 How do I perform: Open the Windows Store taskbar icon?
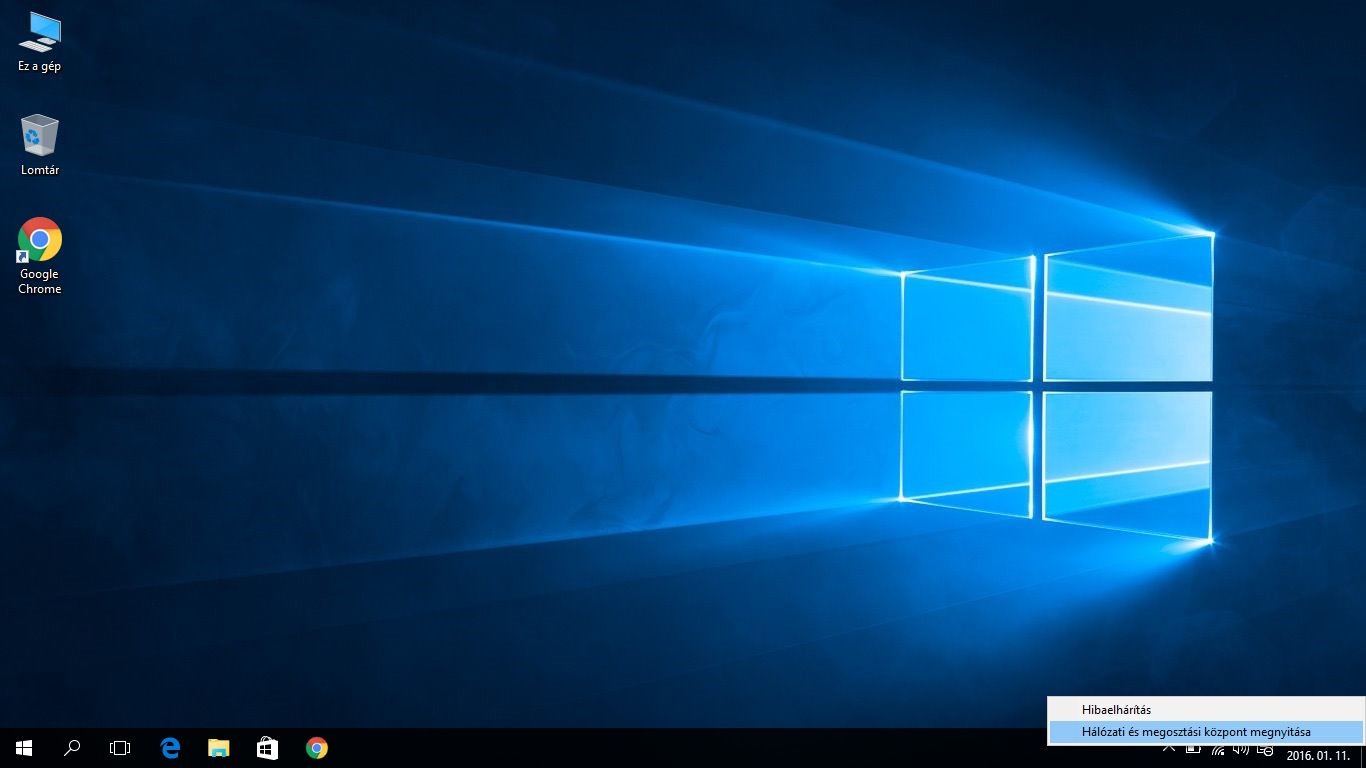pyautogui.click(x=267, y=748)
